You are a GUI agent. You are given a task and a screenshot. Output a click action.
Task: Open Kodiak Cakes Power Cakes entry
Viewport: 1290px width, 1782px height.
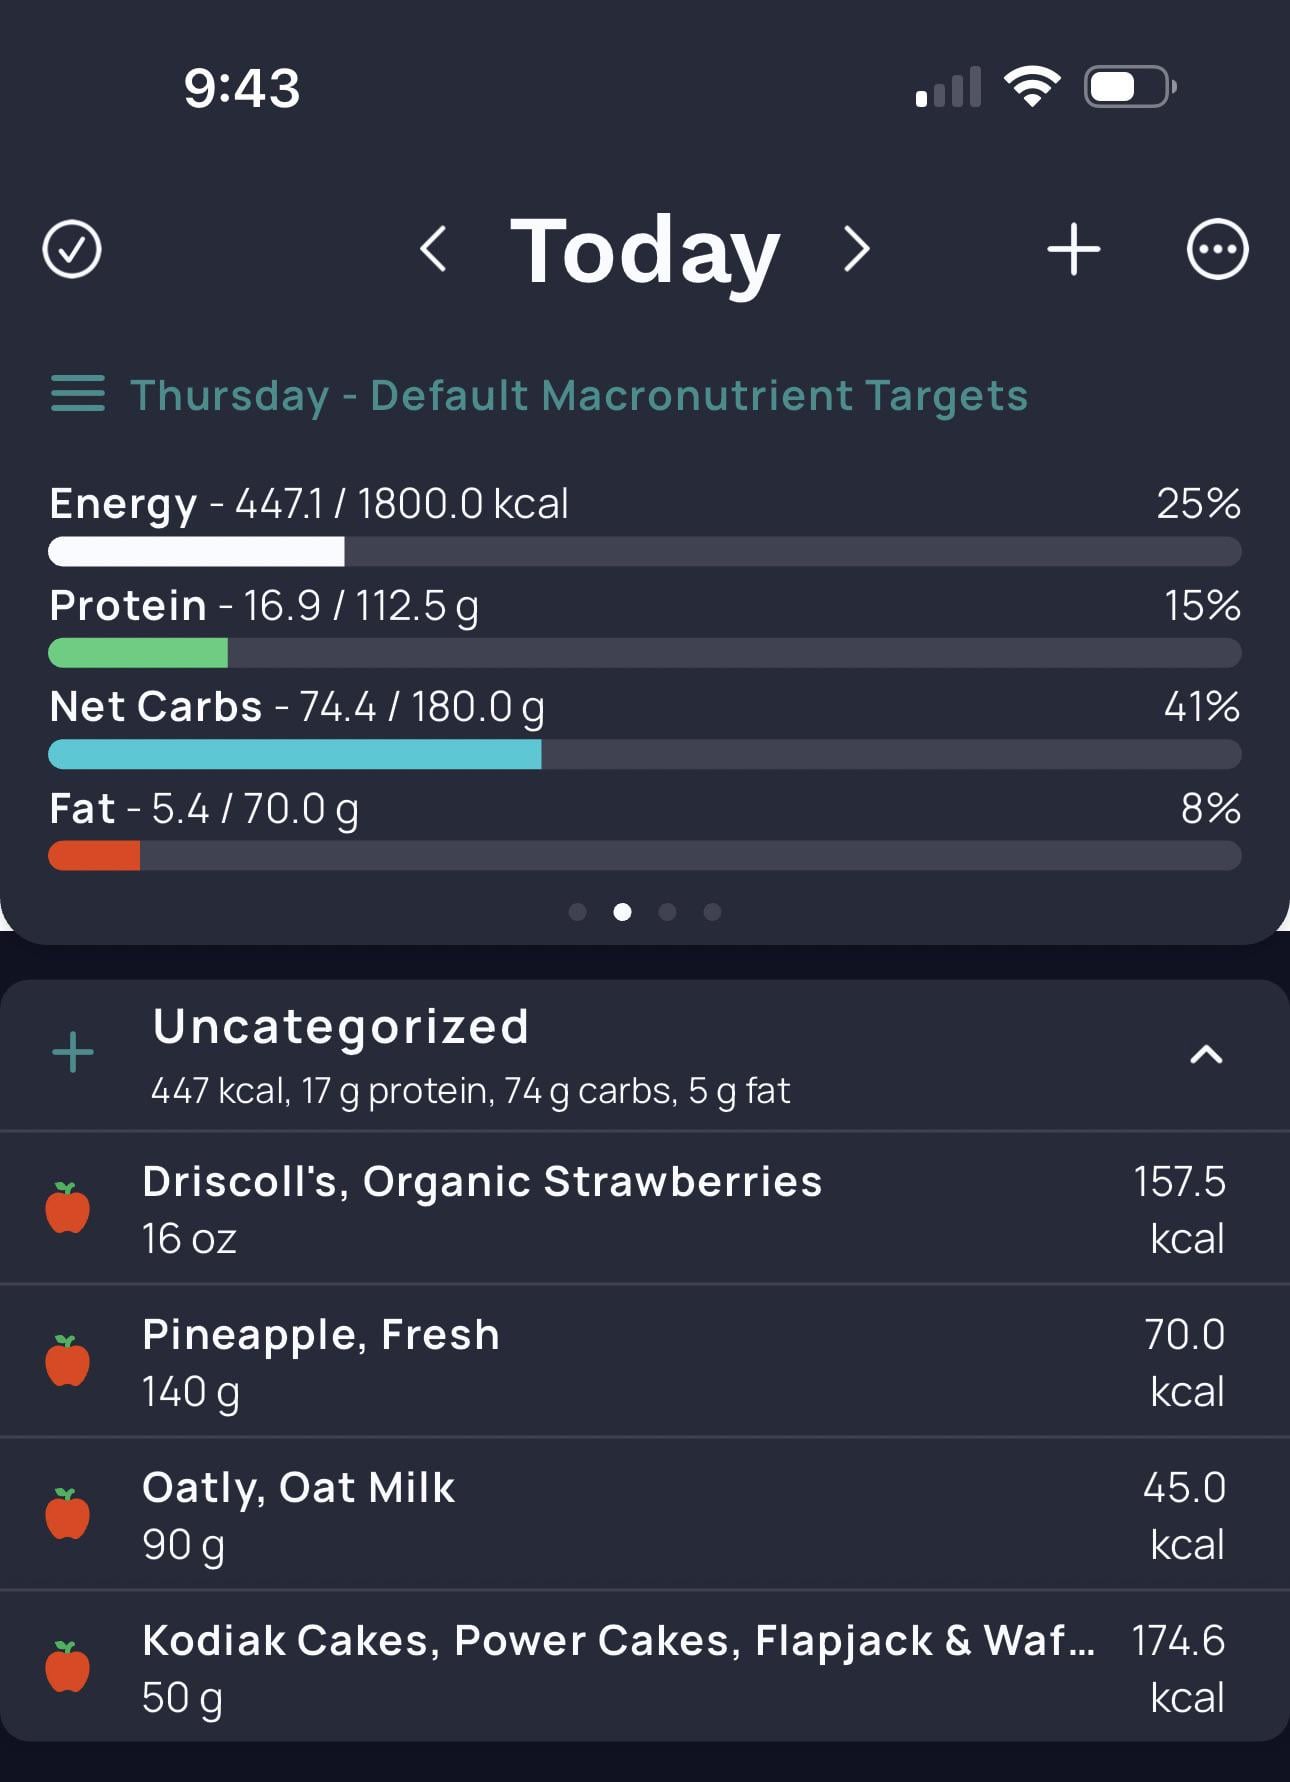point(645,1667)
